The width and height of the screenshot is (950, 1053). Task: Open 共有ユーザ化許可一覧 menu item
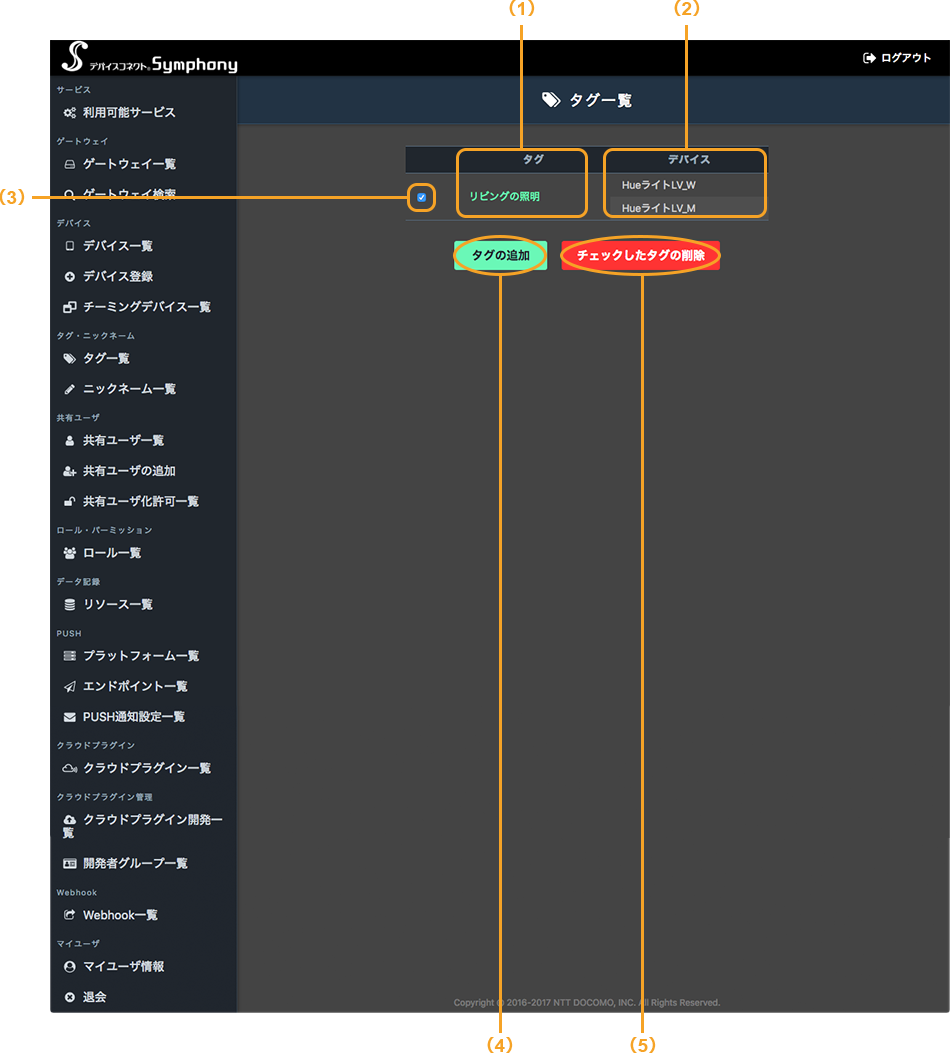[140, 502]
